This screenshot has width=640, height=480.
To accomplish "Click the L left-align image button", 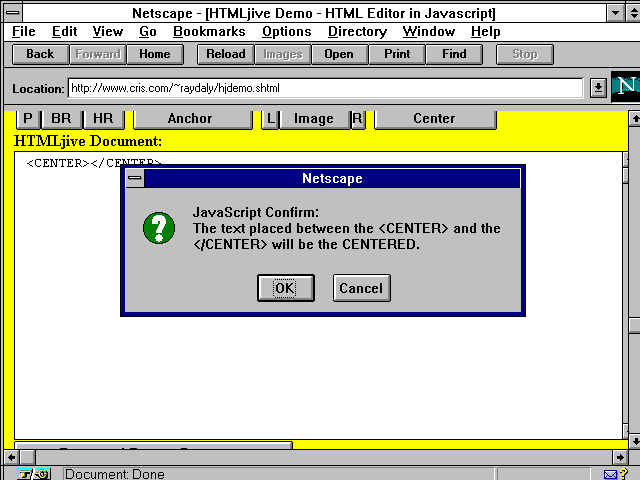I will [270, 119].
